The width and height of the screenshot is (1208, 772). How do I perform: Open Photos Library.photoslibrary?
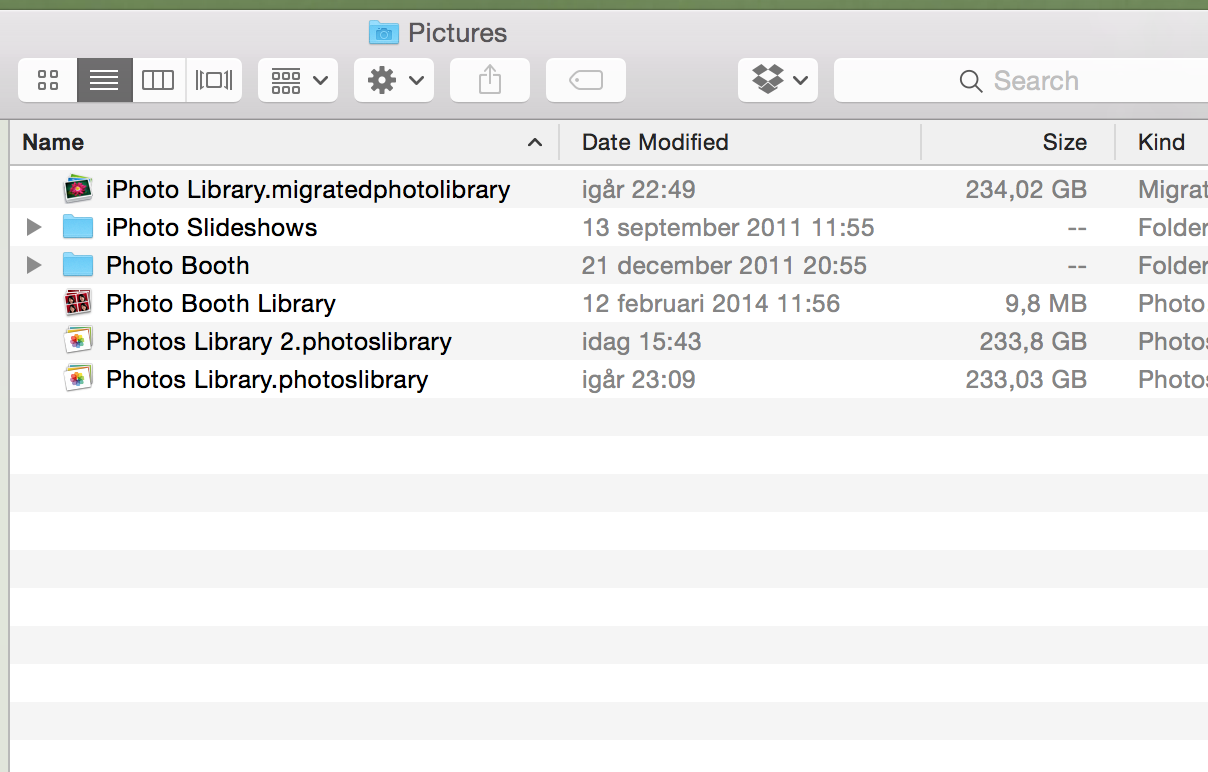[x=266, y=379]
